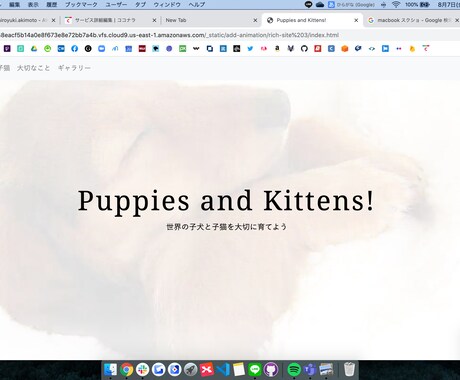Open the Amazon bookmark icon
The height and width of the screenshot is (380, 460).
(x=277, y=49)
